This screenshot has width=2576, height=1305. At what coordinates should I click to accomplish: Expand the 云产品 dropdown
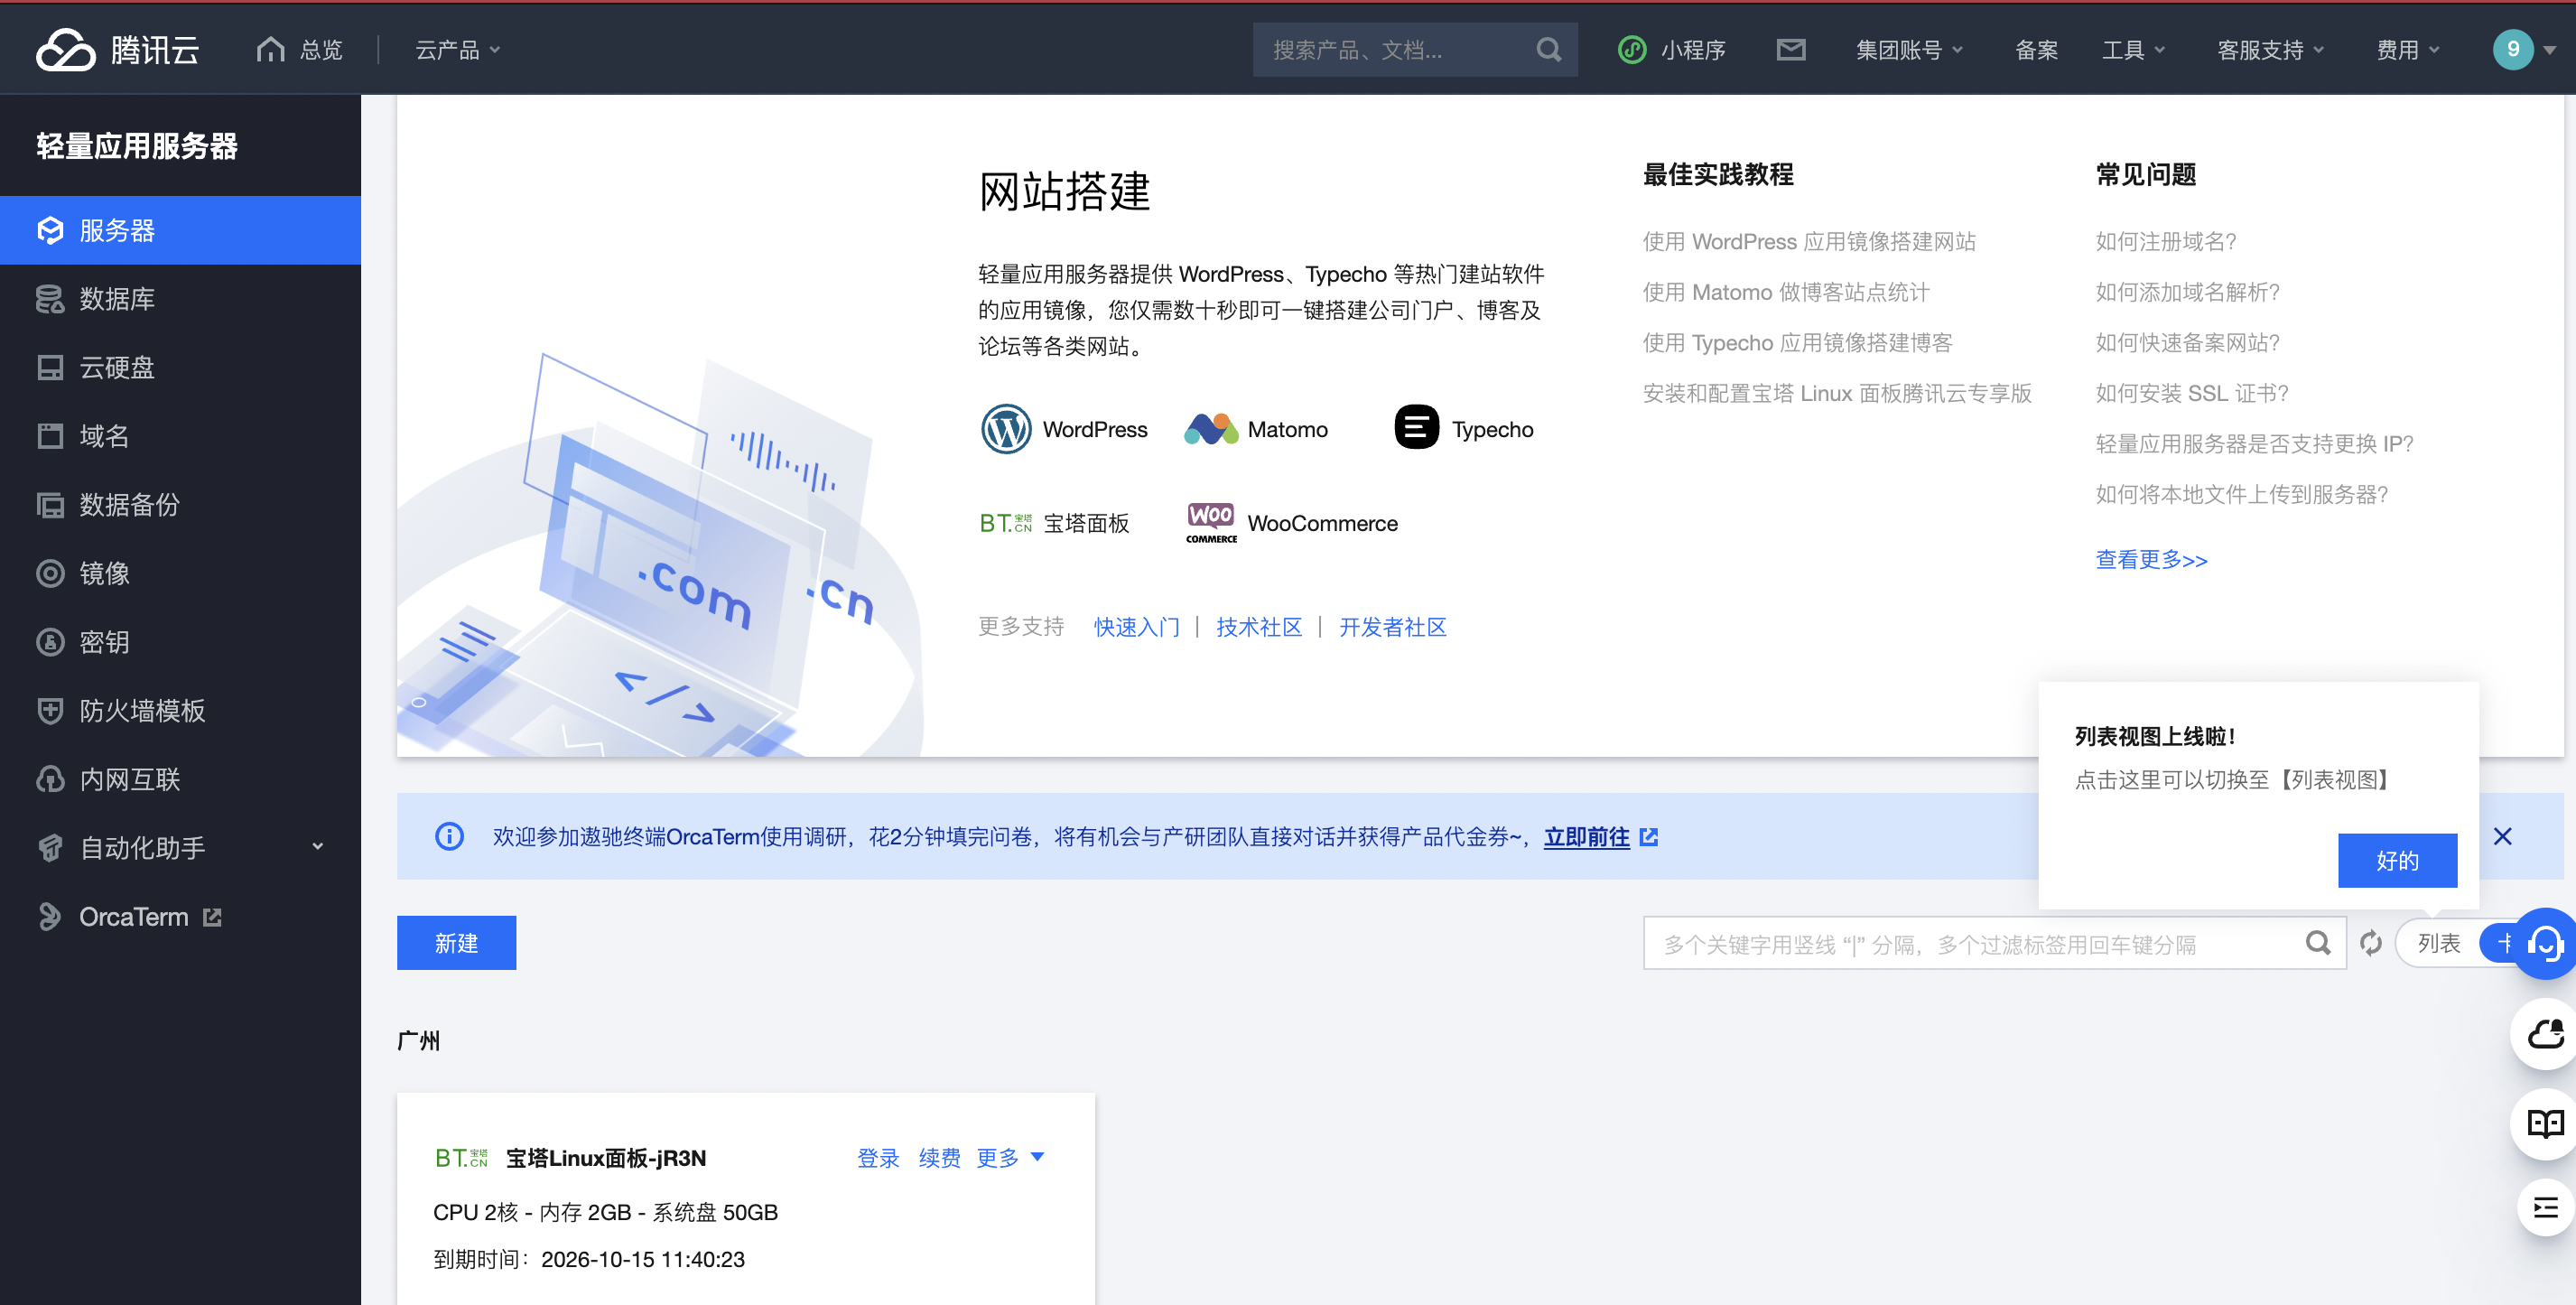[457, 50]
